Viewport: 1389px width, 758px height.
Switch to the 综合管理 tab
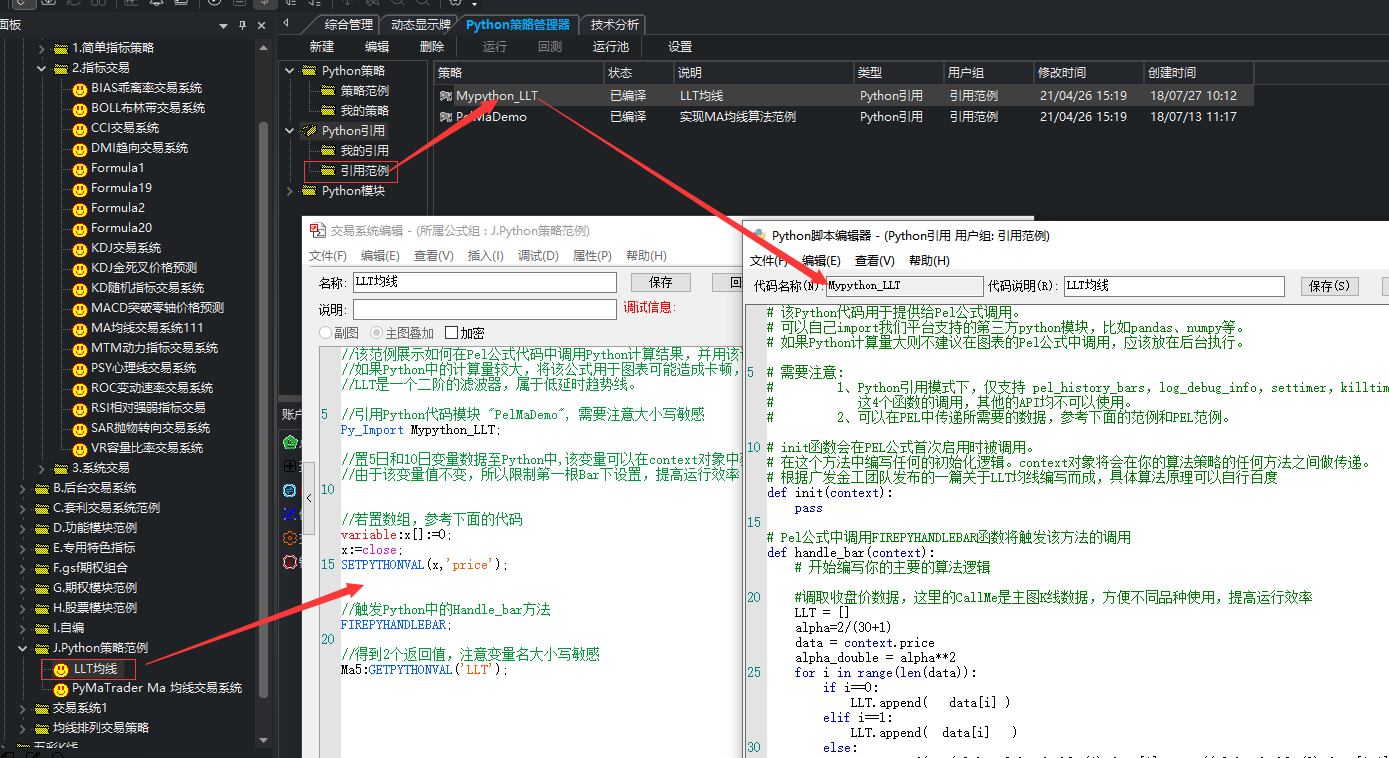point(348,24)
